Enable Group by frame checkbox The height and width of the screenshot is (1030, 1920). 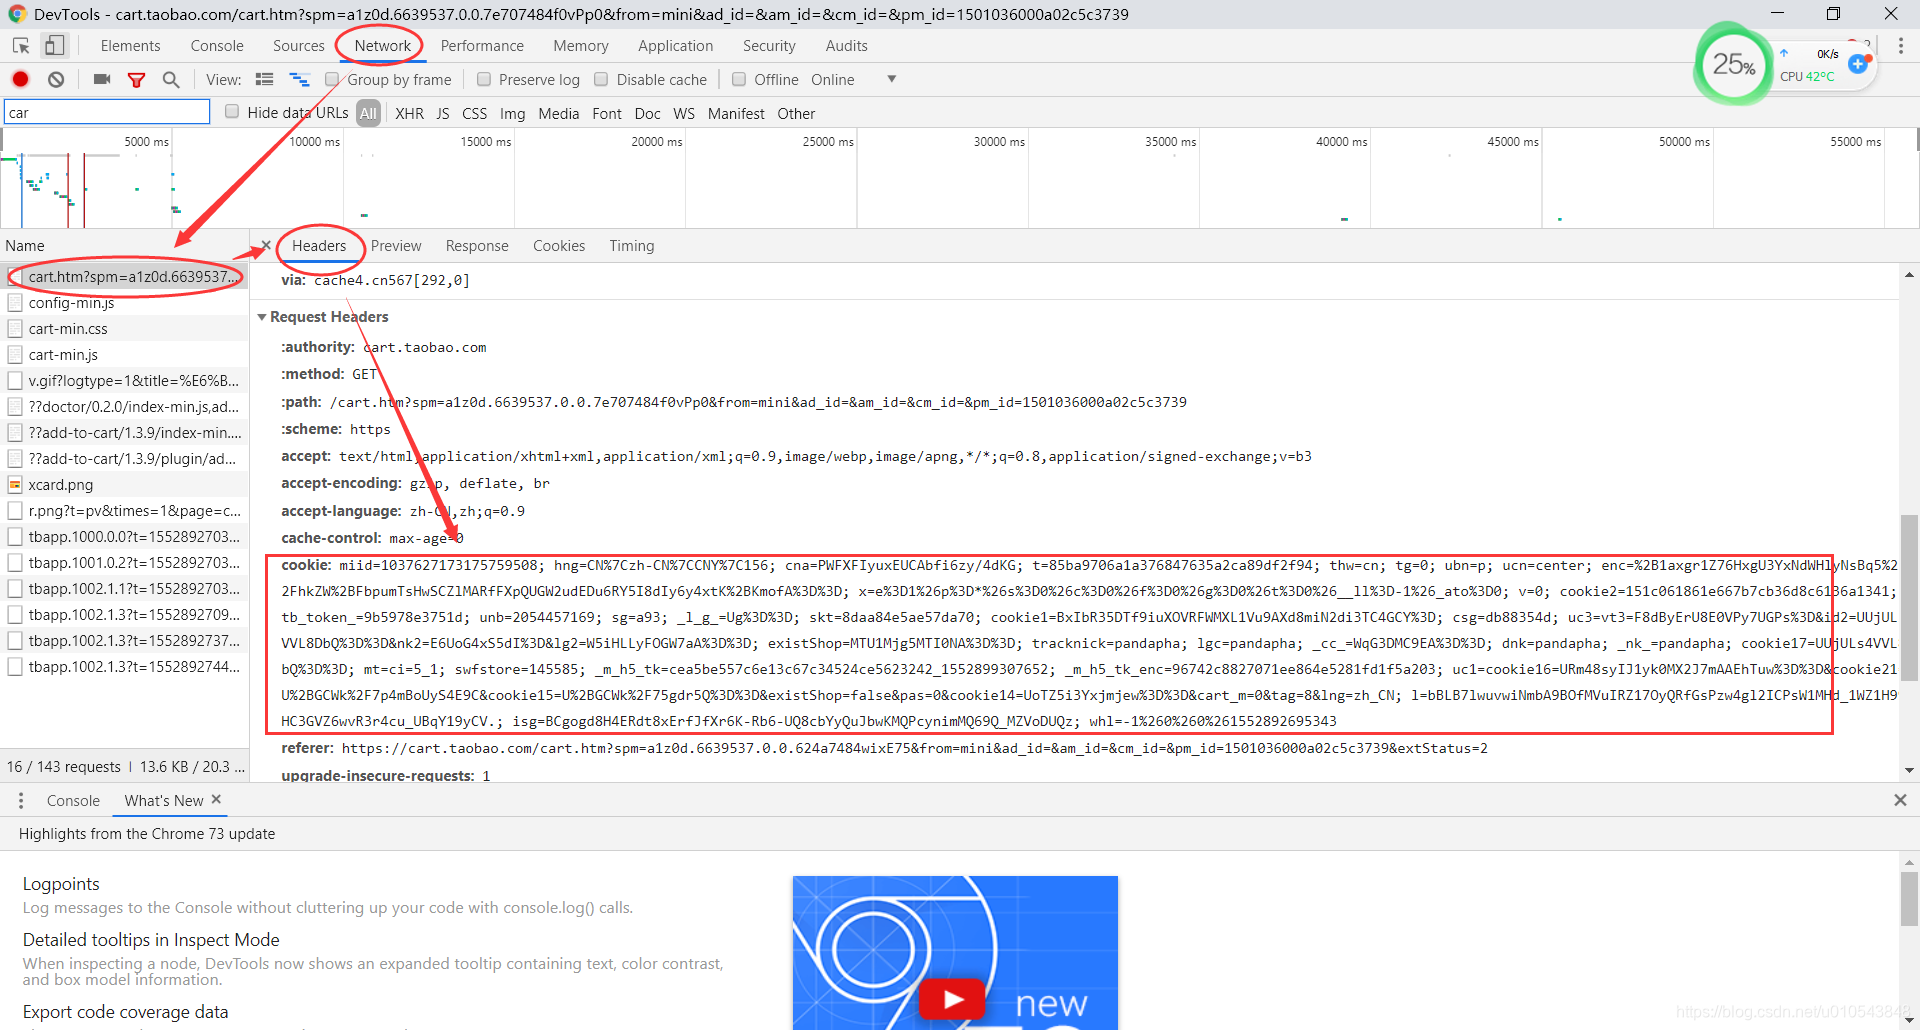pos(332,80)
